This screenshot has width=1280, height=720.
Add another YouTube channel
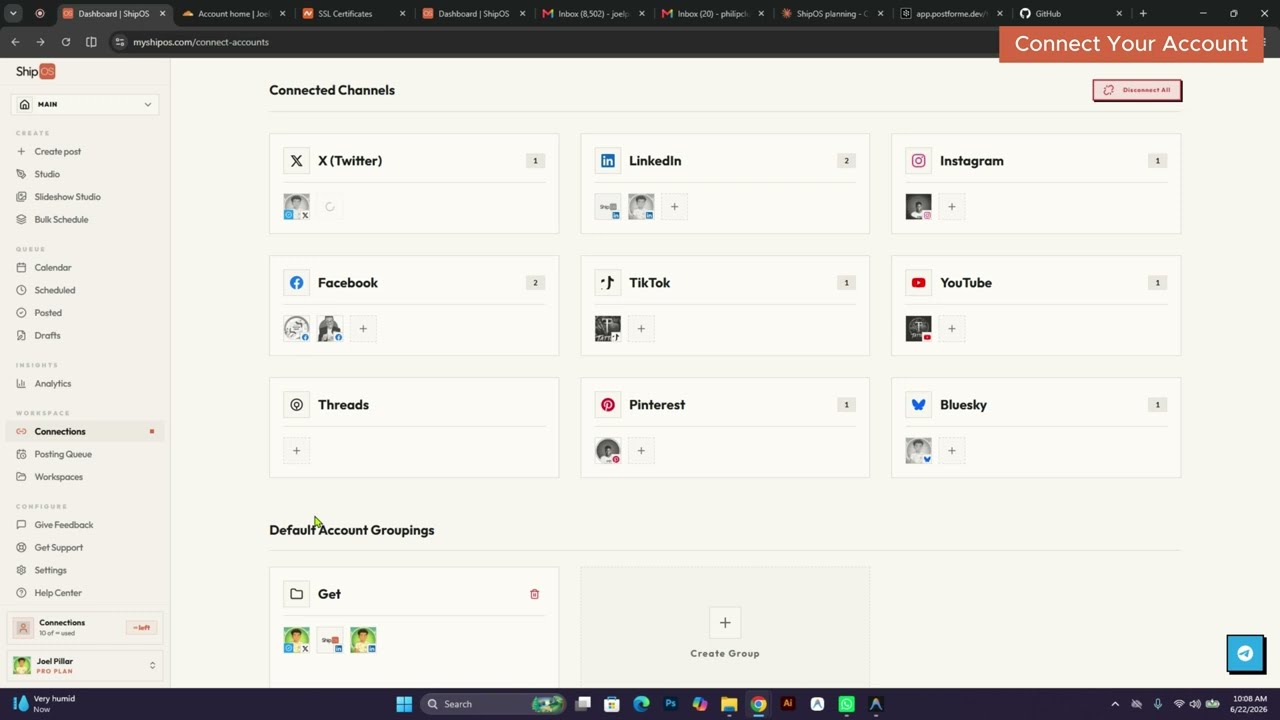(951, 329)
